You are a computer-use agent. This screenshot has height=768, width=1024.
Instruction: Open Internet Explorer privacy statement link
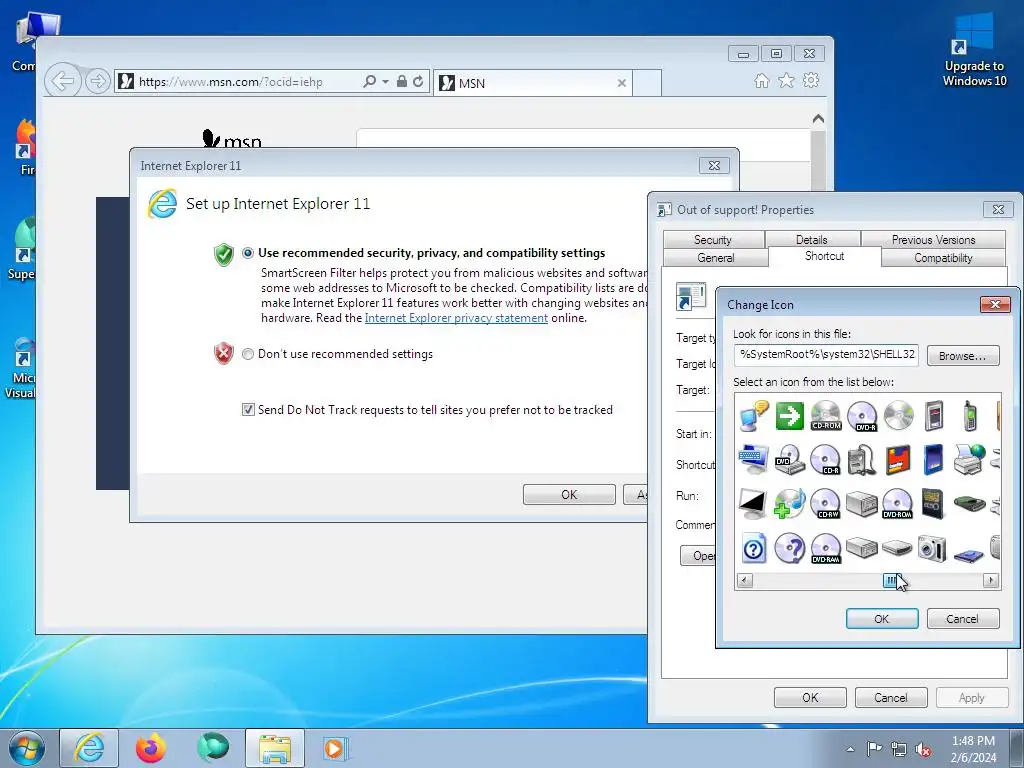(x=456, y=318)
